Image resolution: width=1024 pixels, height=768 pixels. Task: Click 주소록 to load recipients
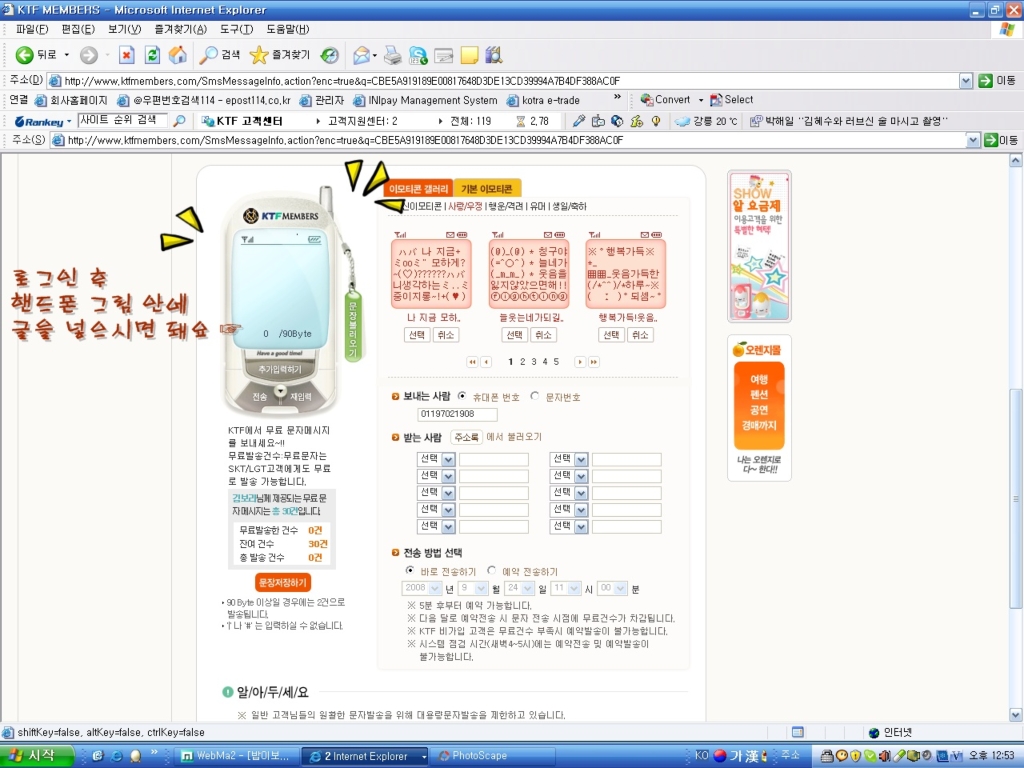[466, 437]
